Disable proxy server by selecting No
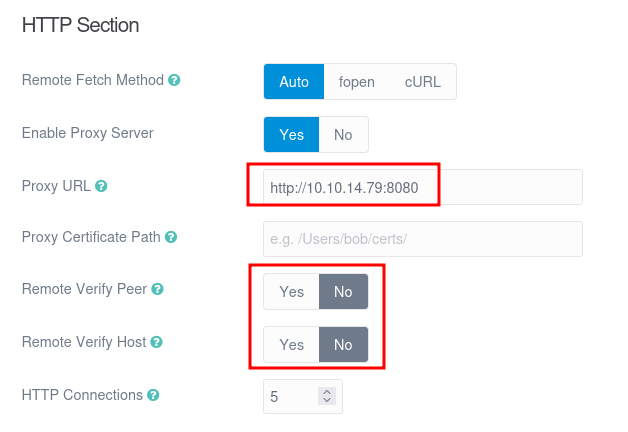This screenshot has height=432, width=628. click(343, 135)
